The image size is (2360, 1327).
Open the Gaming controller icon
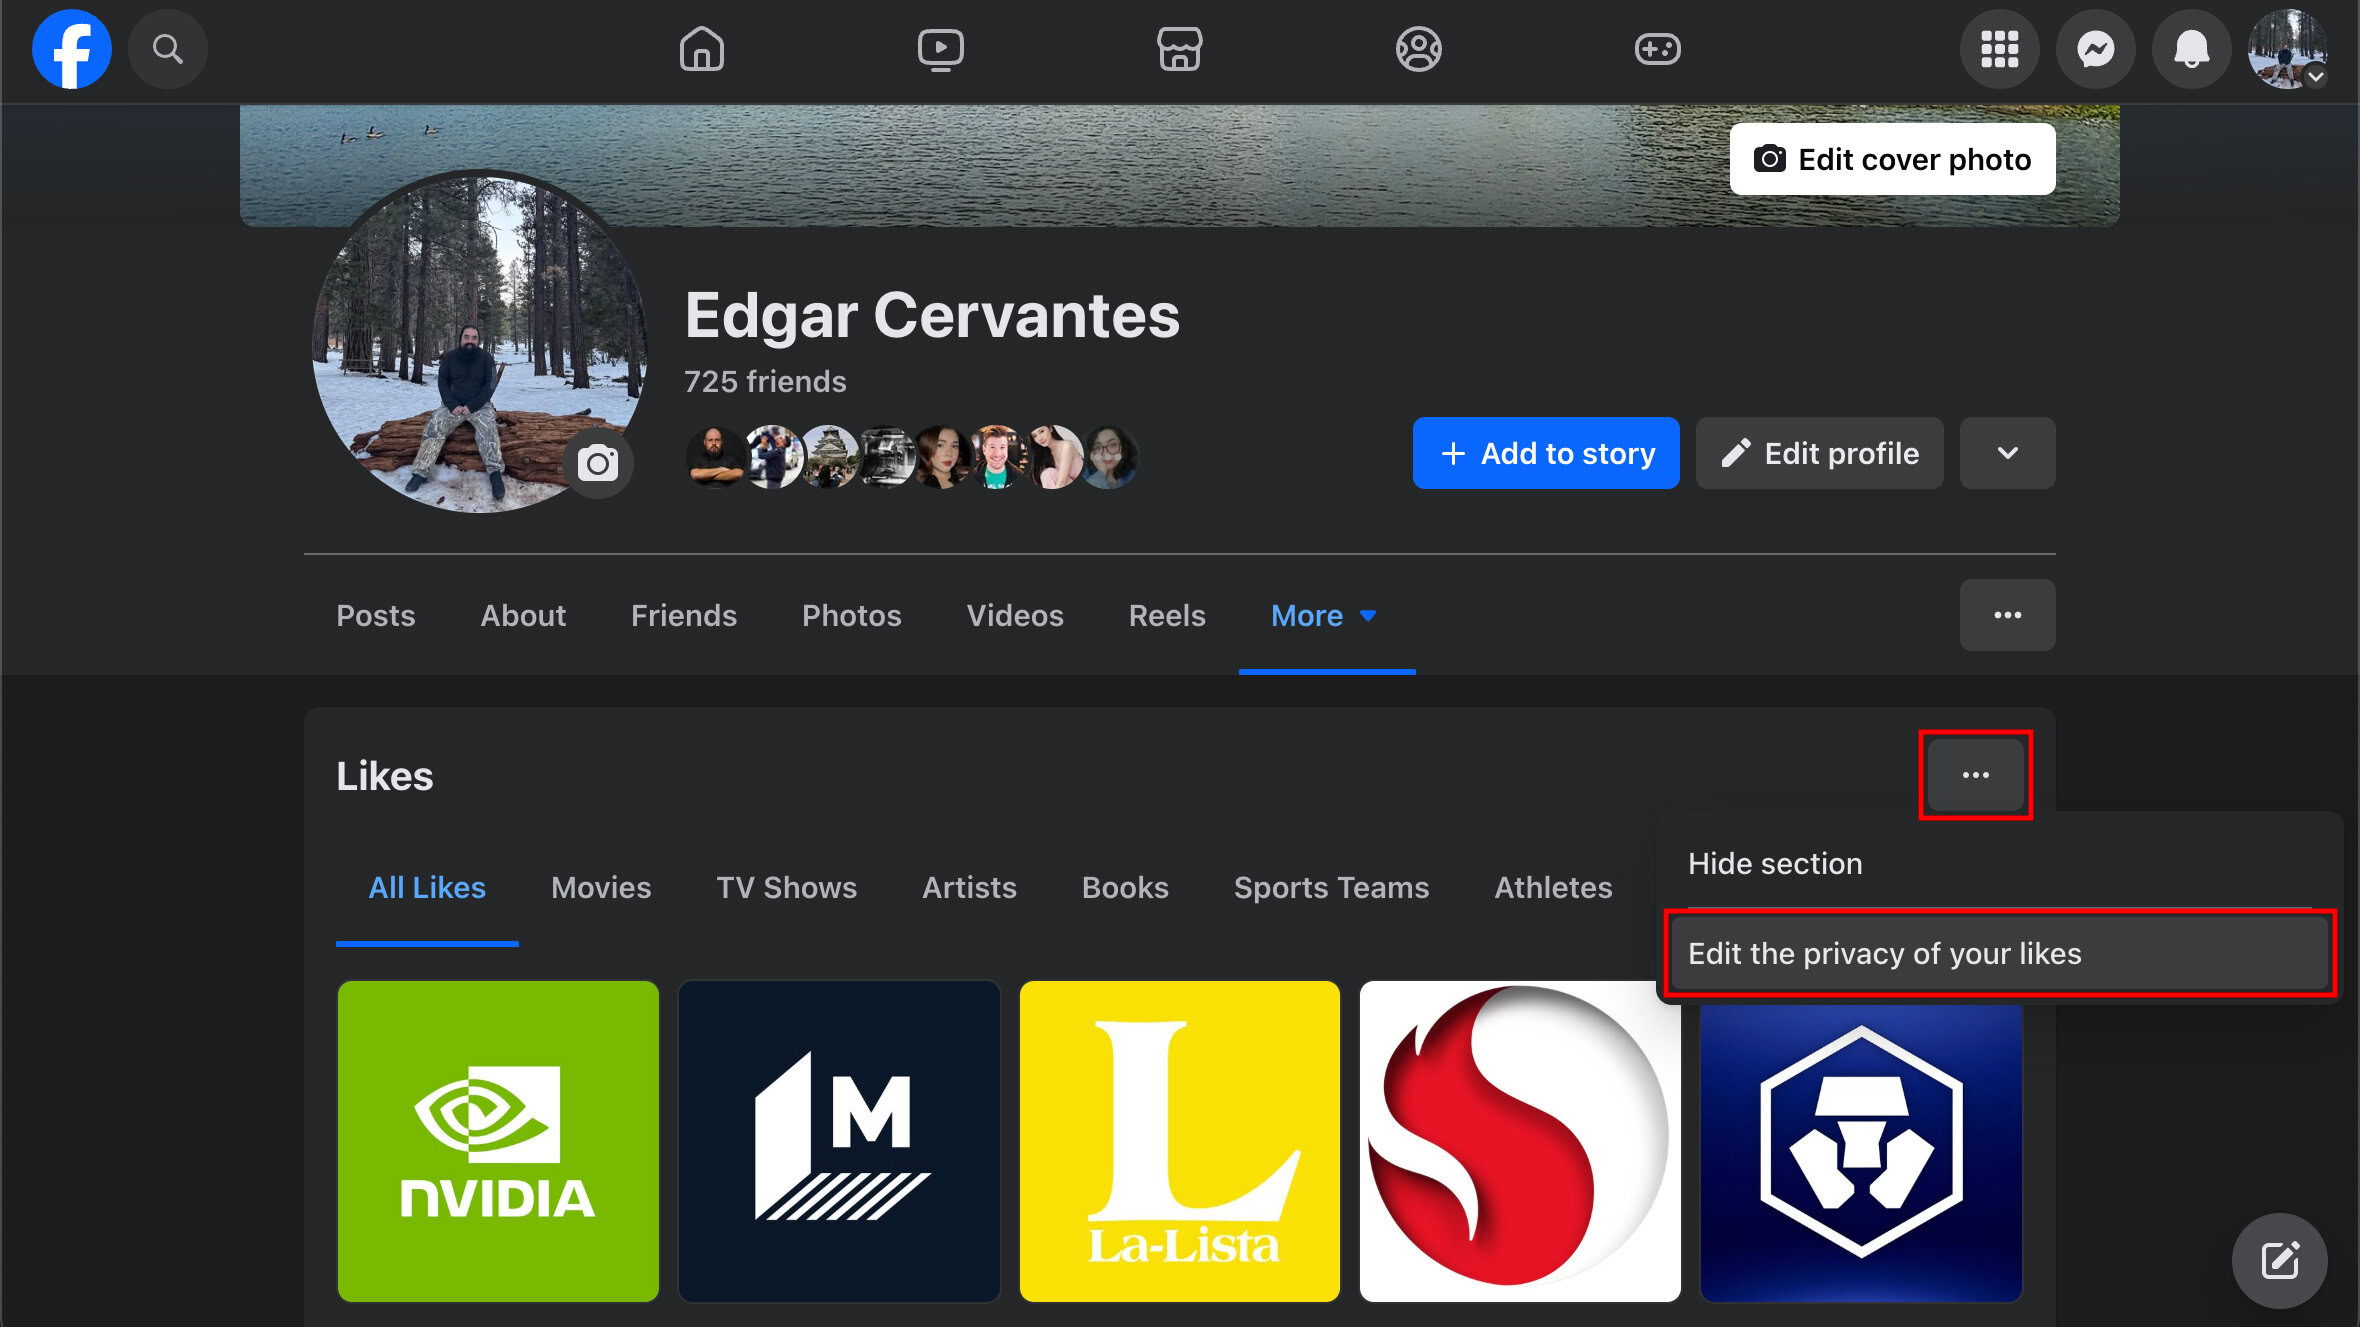[1657, 49]
